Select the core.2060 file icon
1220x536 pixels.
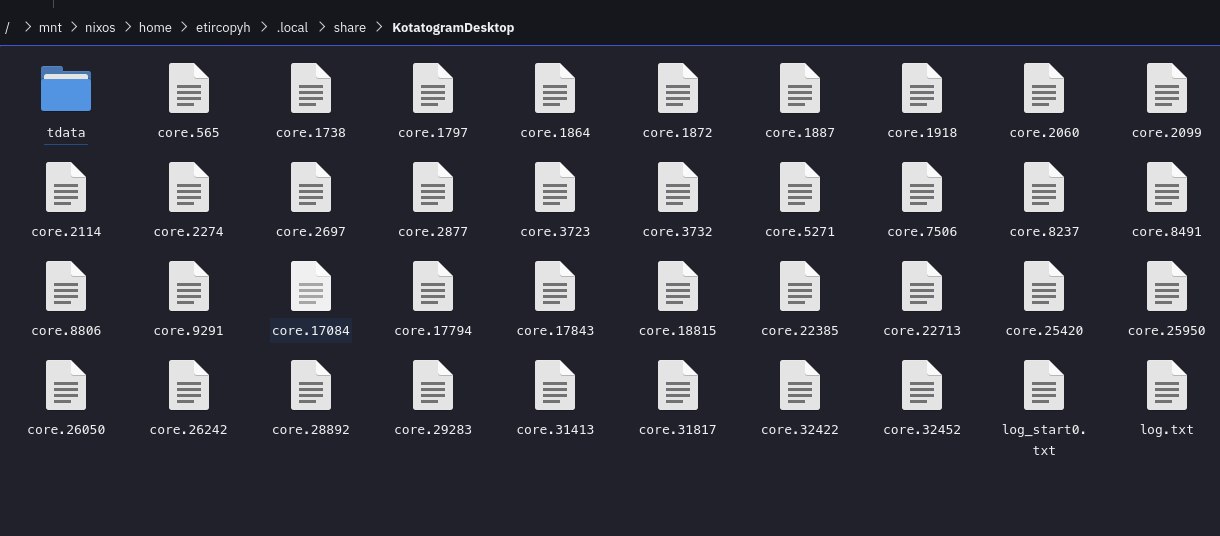pos(1044,88)
